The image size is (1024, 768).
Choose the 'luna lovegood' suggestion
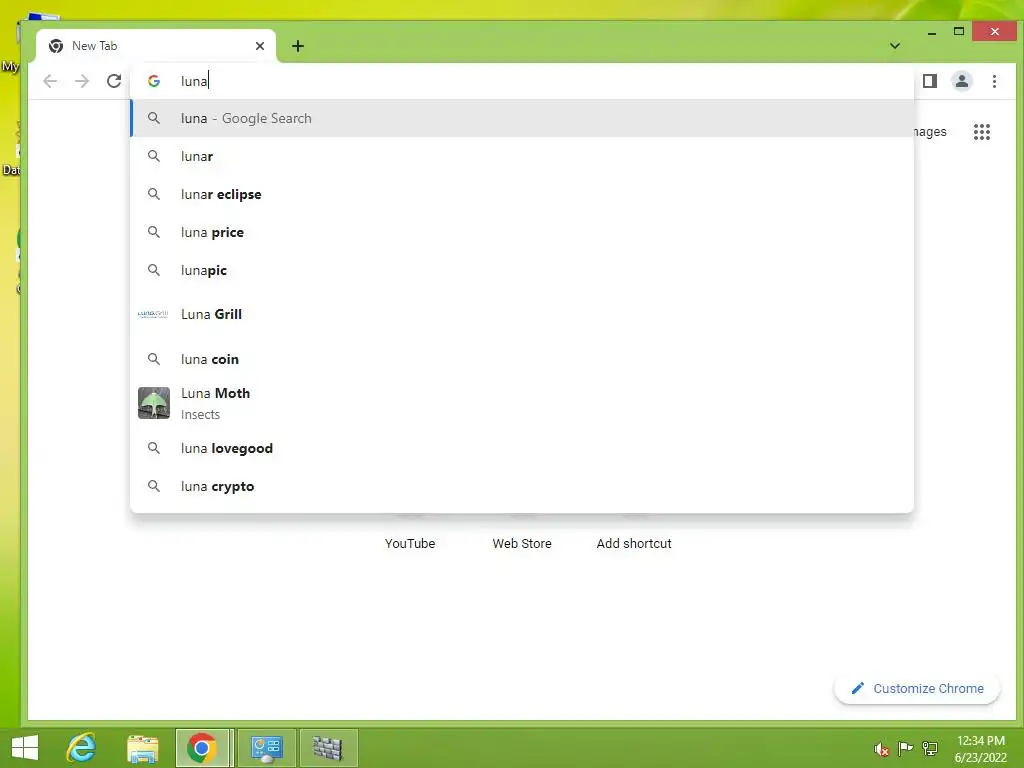click(x=522, y=448)
